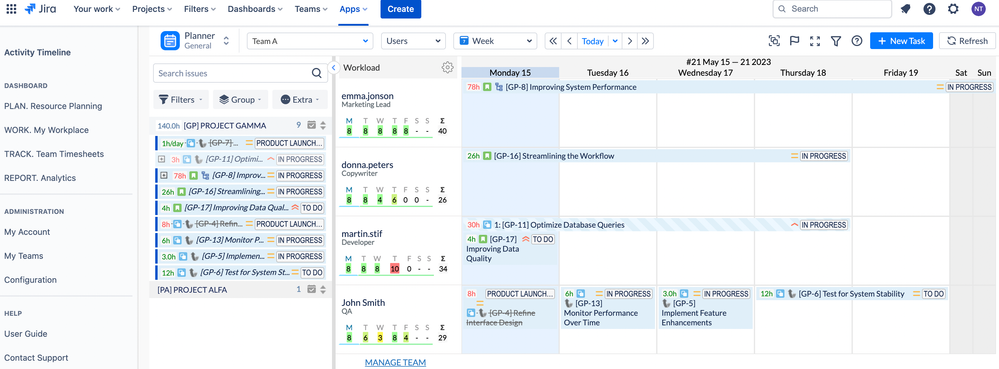Go to next week arrow
This screenshot has height=369, width=999.
pyautogui.click(x=629, y=41)
